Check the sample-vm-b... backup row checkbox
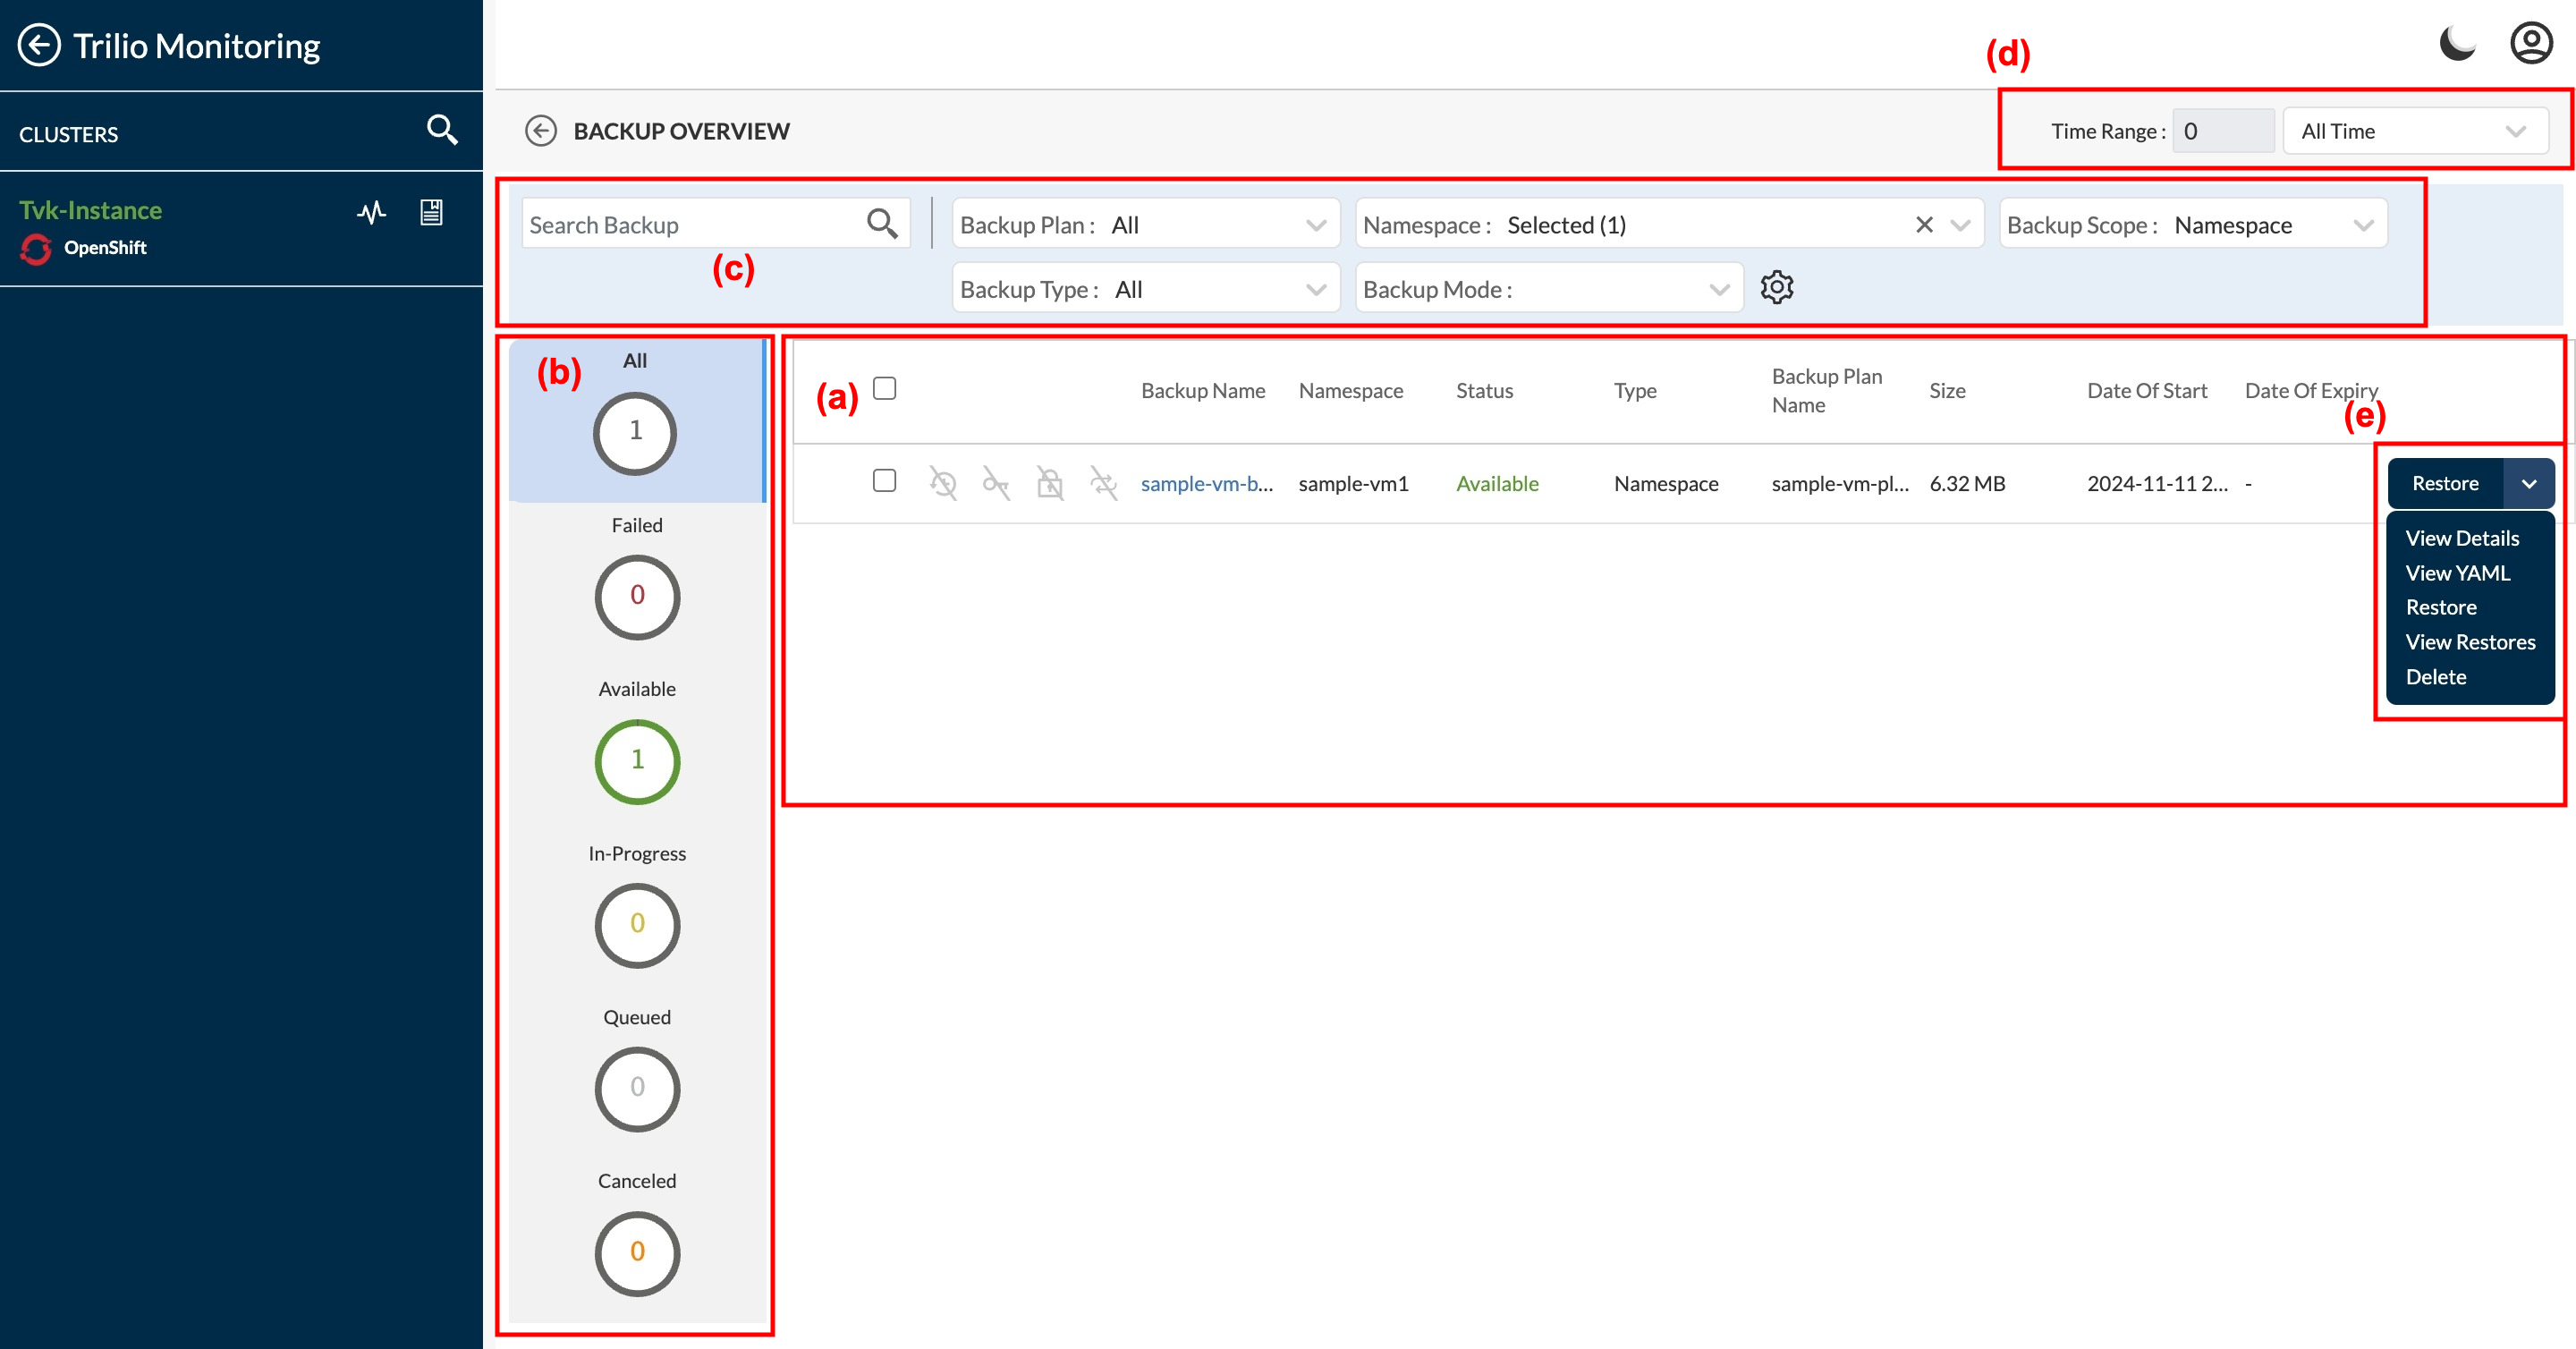The image size is (2576, 1349). pos(884,481)
